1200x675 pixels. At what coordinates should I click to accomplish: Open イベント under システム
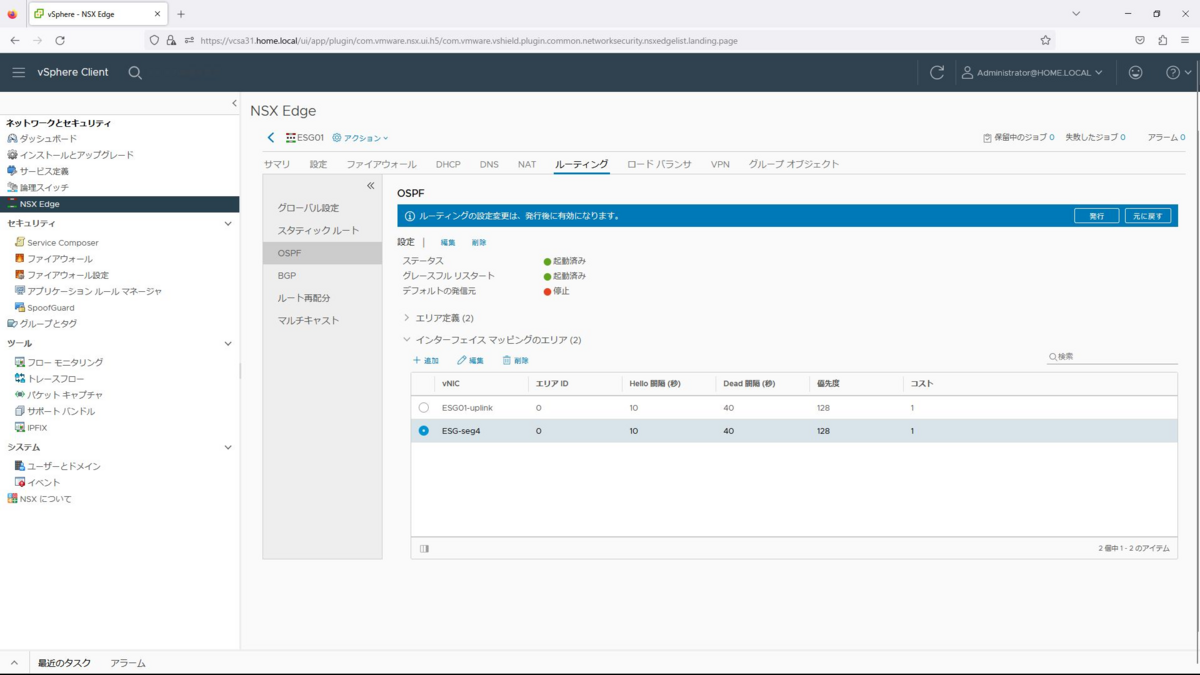coord(43,482)
